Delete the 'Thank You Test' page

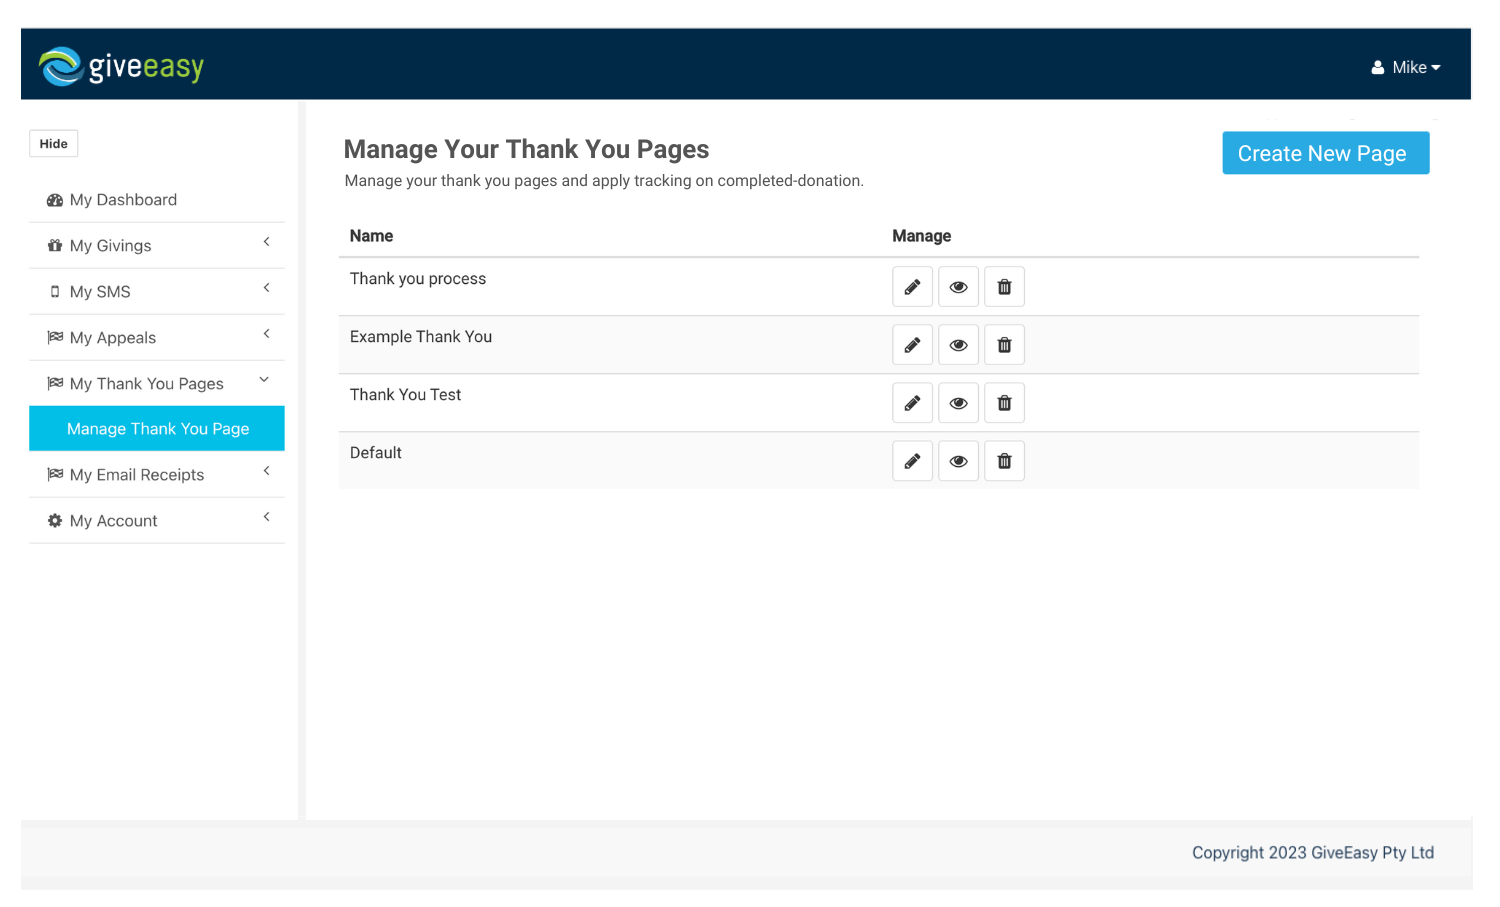click(x=1004, y=403)
